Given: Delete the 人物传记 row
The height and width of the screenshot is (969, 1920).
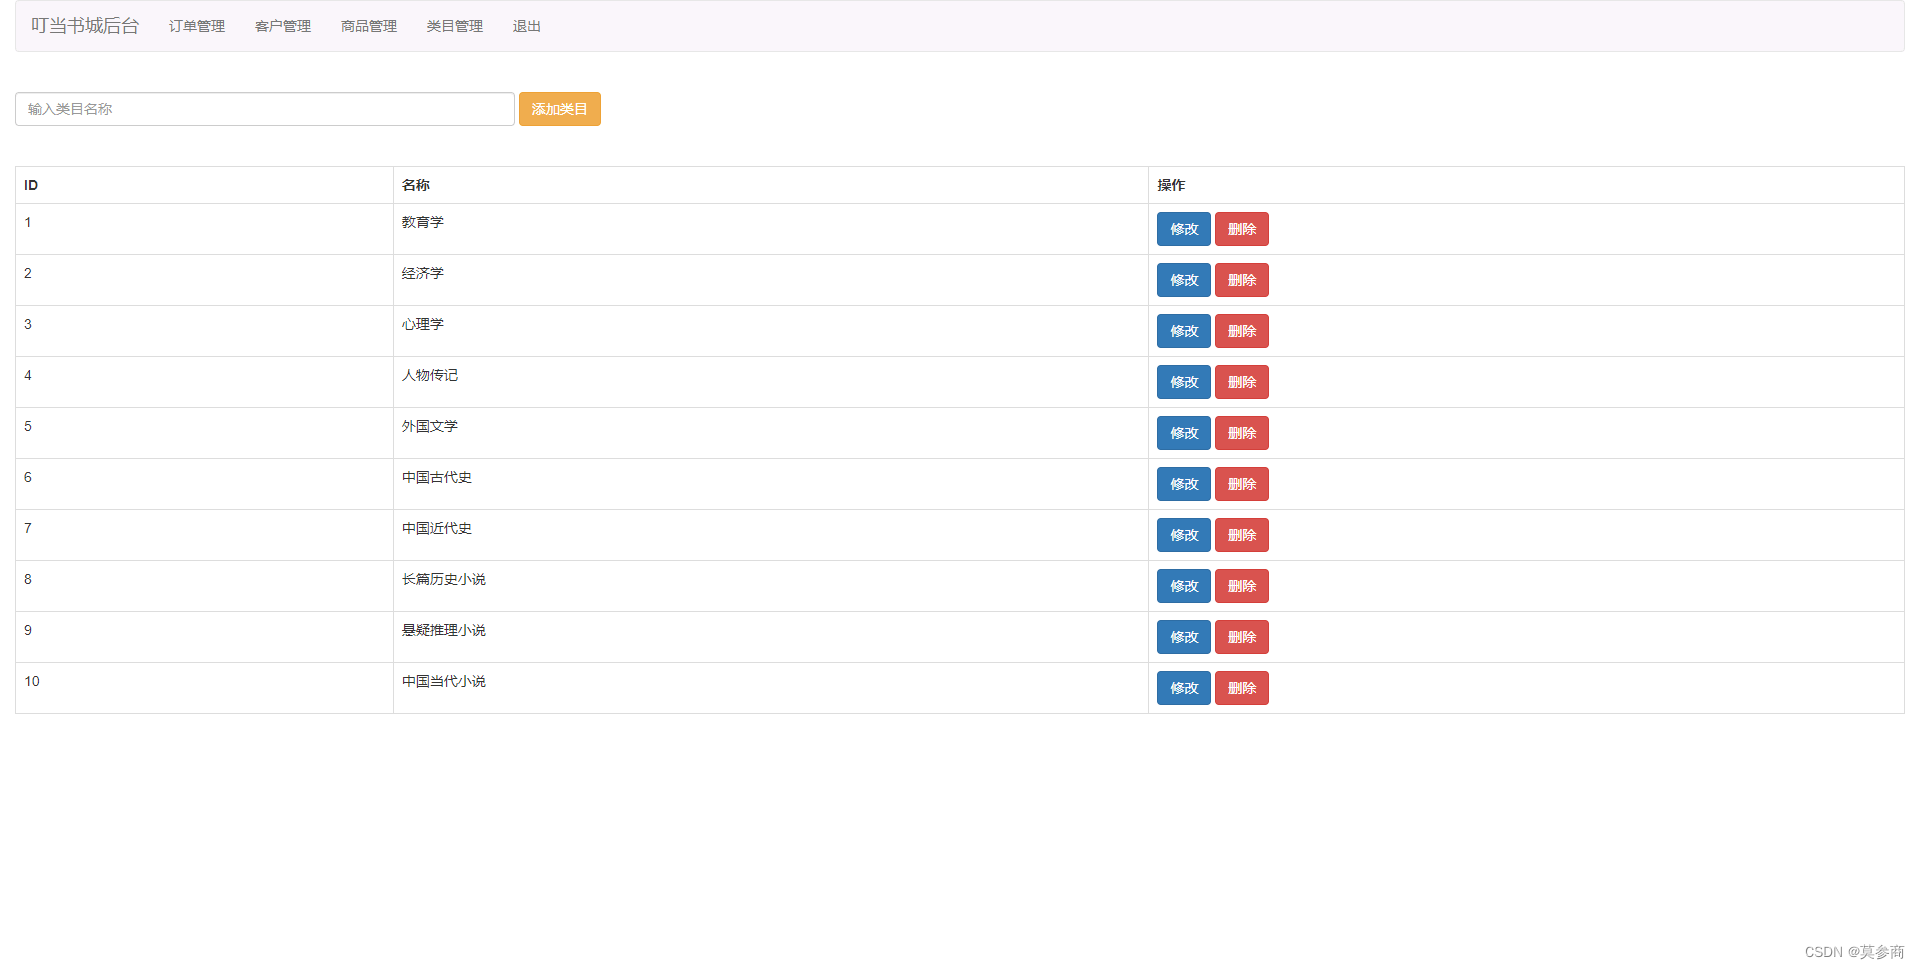Looking at the screenshot, I should (1242, 382).
